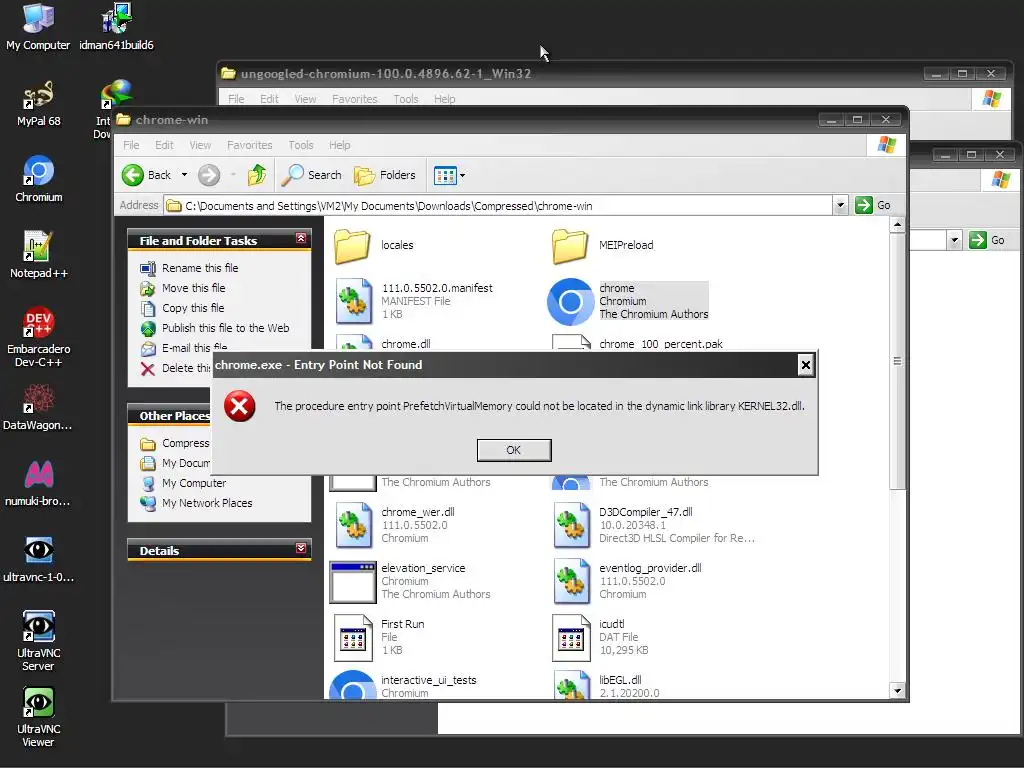Click Copy this file link
Image resolution: width=1024 pixels, height=768 pixels.
click(x=193, y=308)
